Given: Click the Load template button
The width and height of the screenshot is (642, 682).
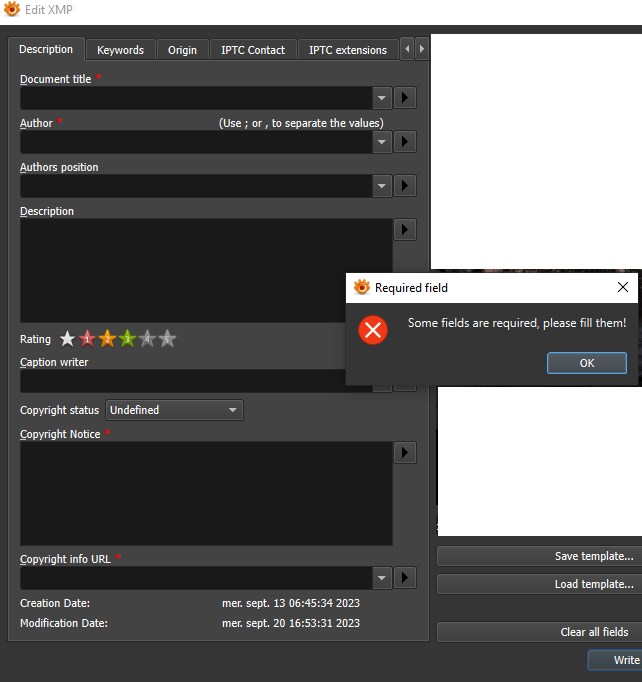Looking at the screenshot, I should point(539,584).
